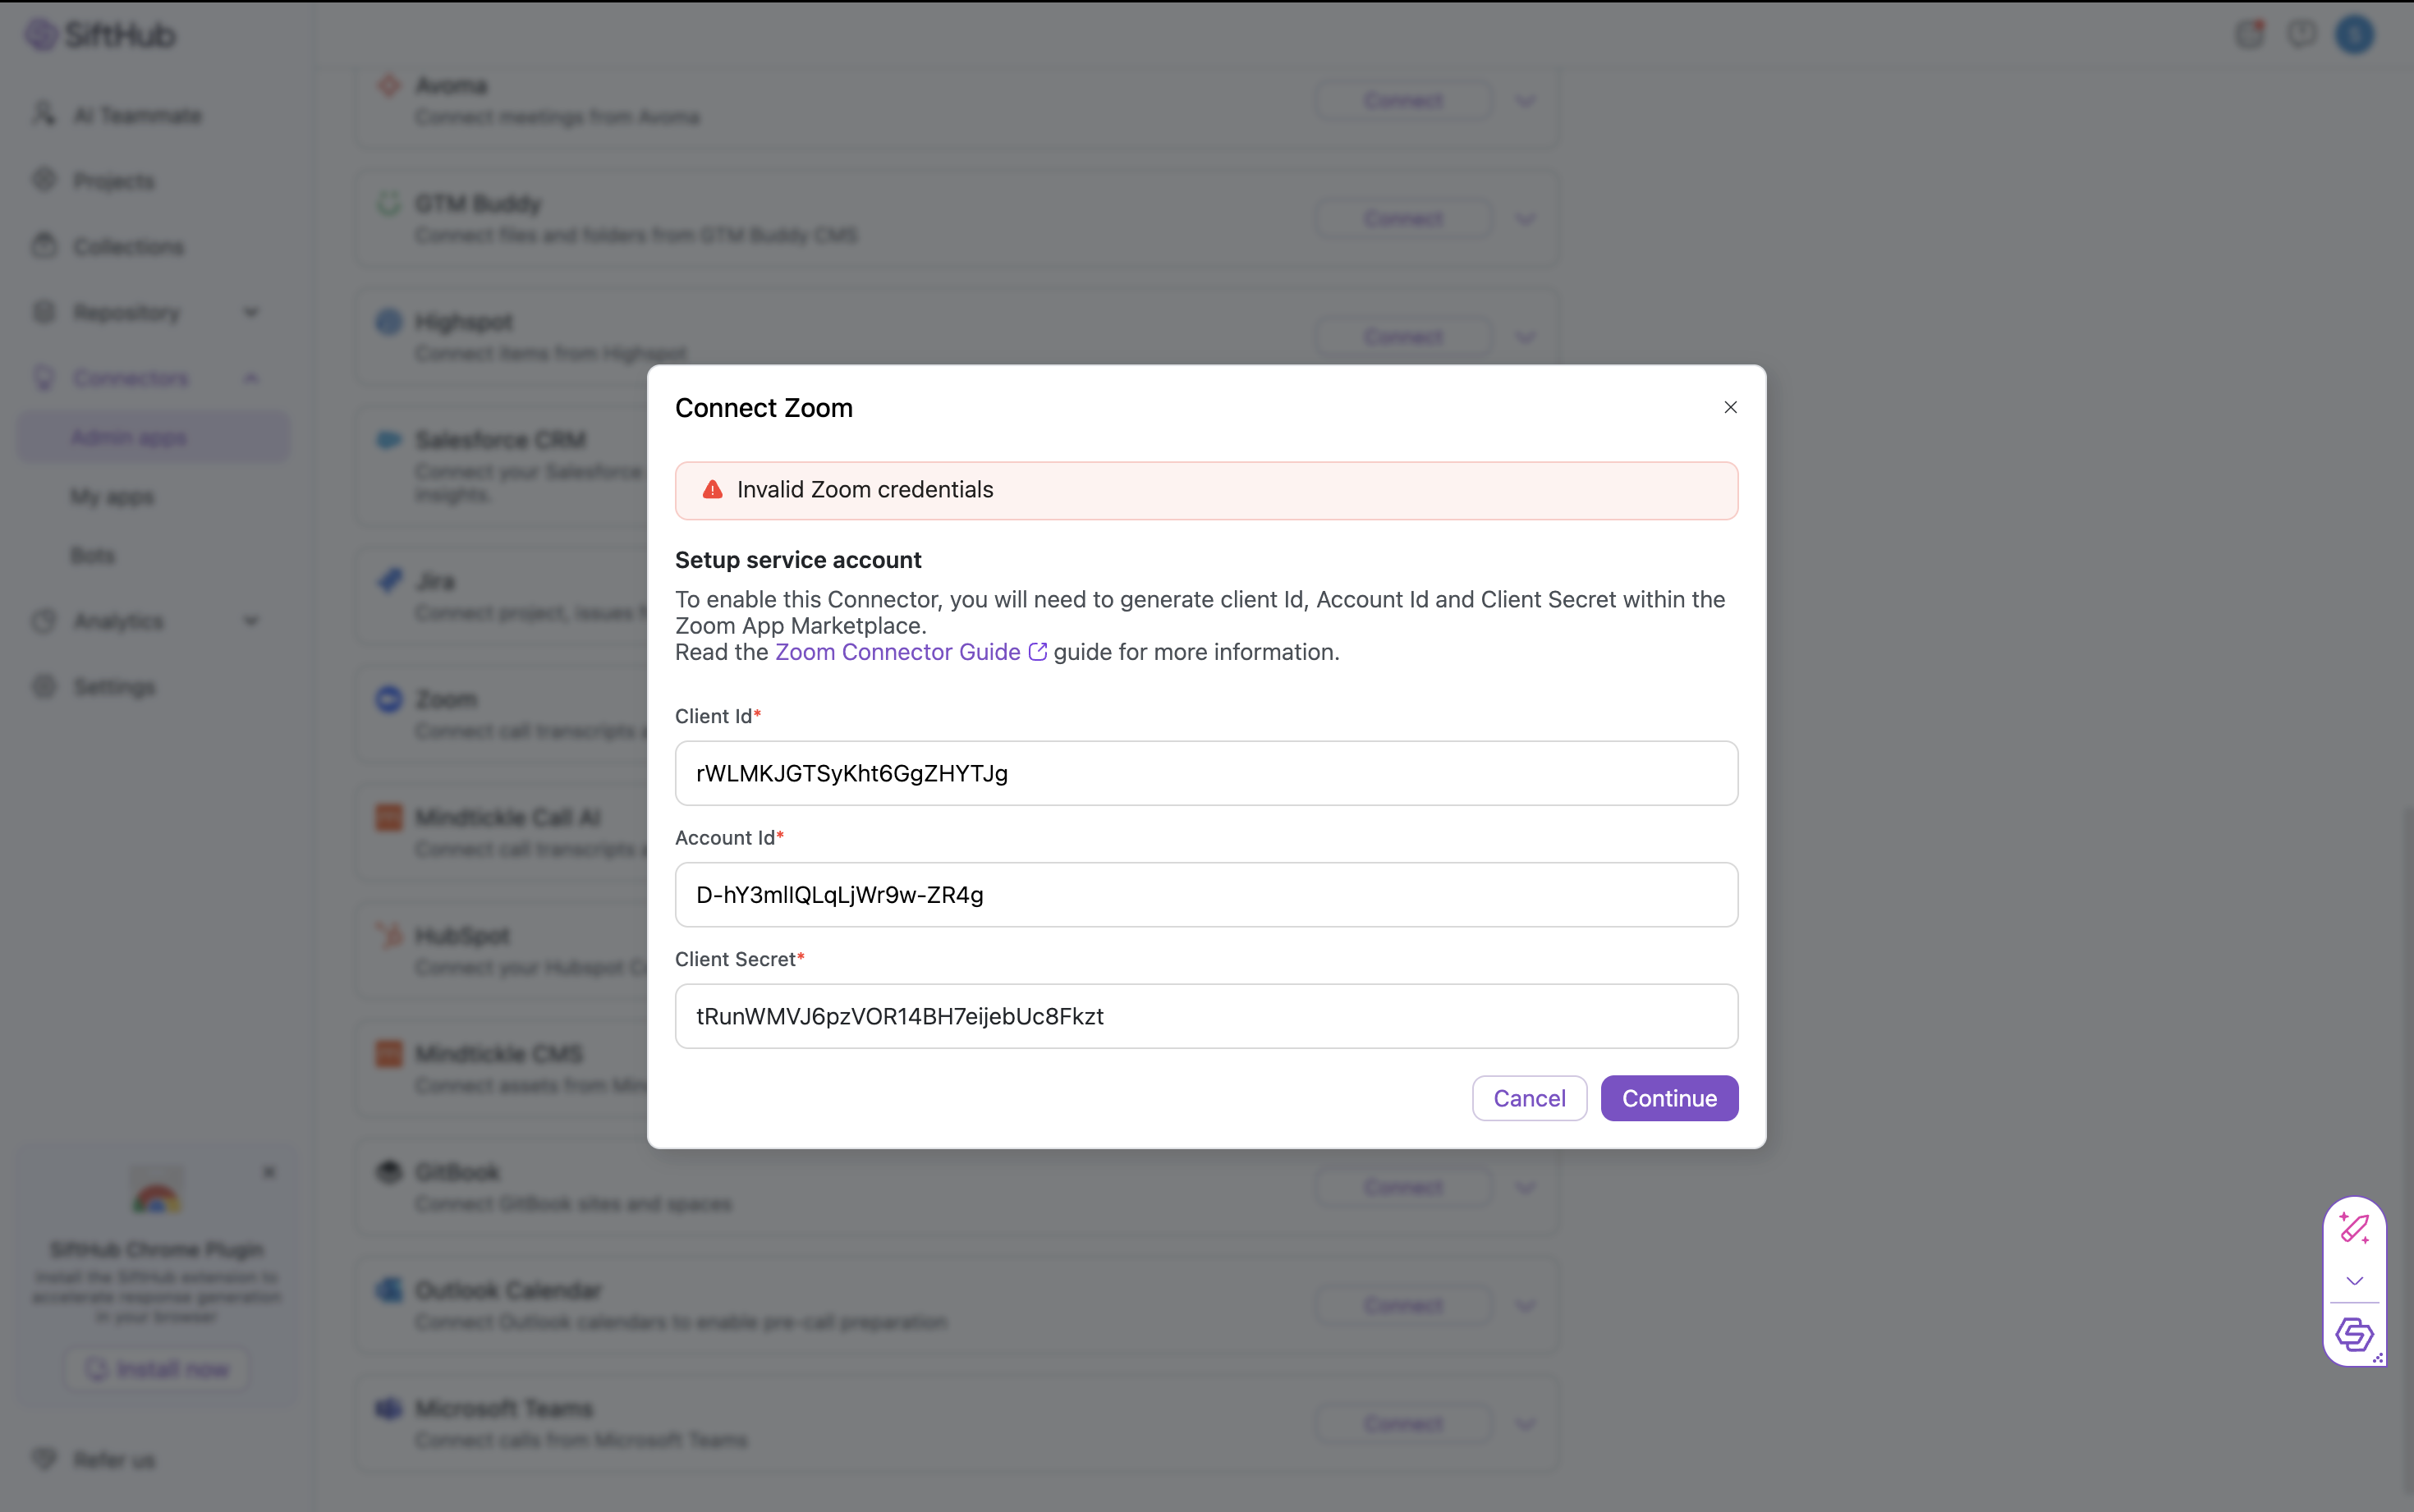Expand the Repository sidebar menu

pyautogui.click(x=251, y=312)
